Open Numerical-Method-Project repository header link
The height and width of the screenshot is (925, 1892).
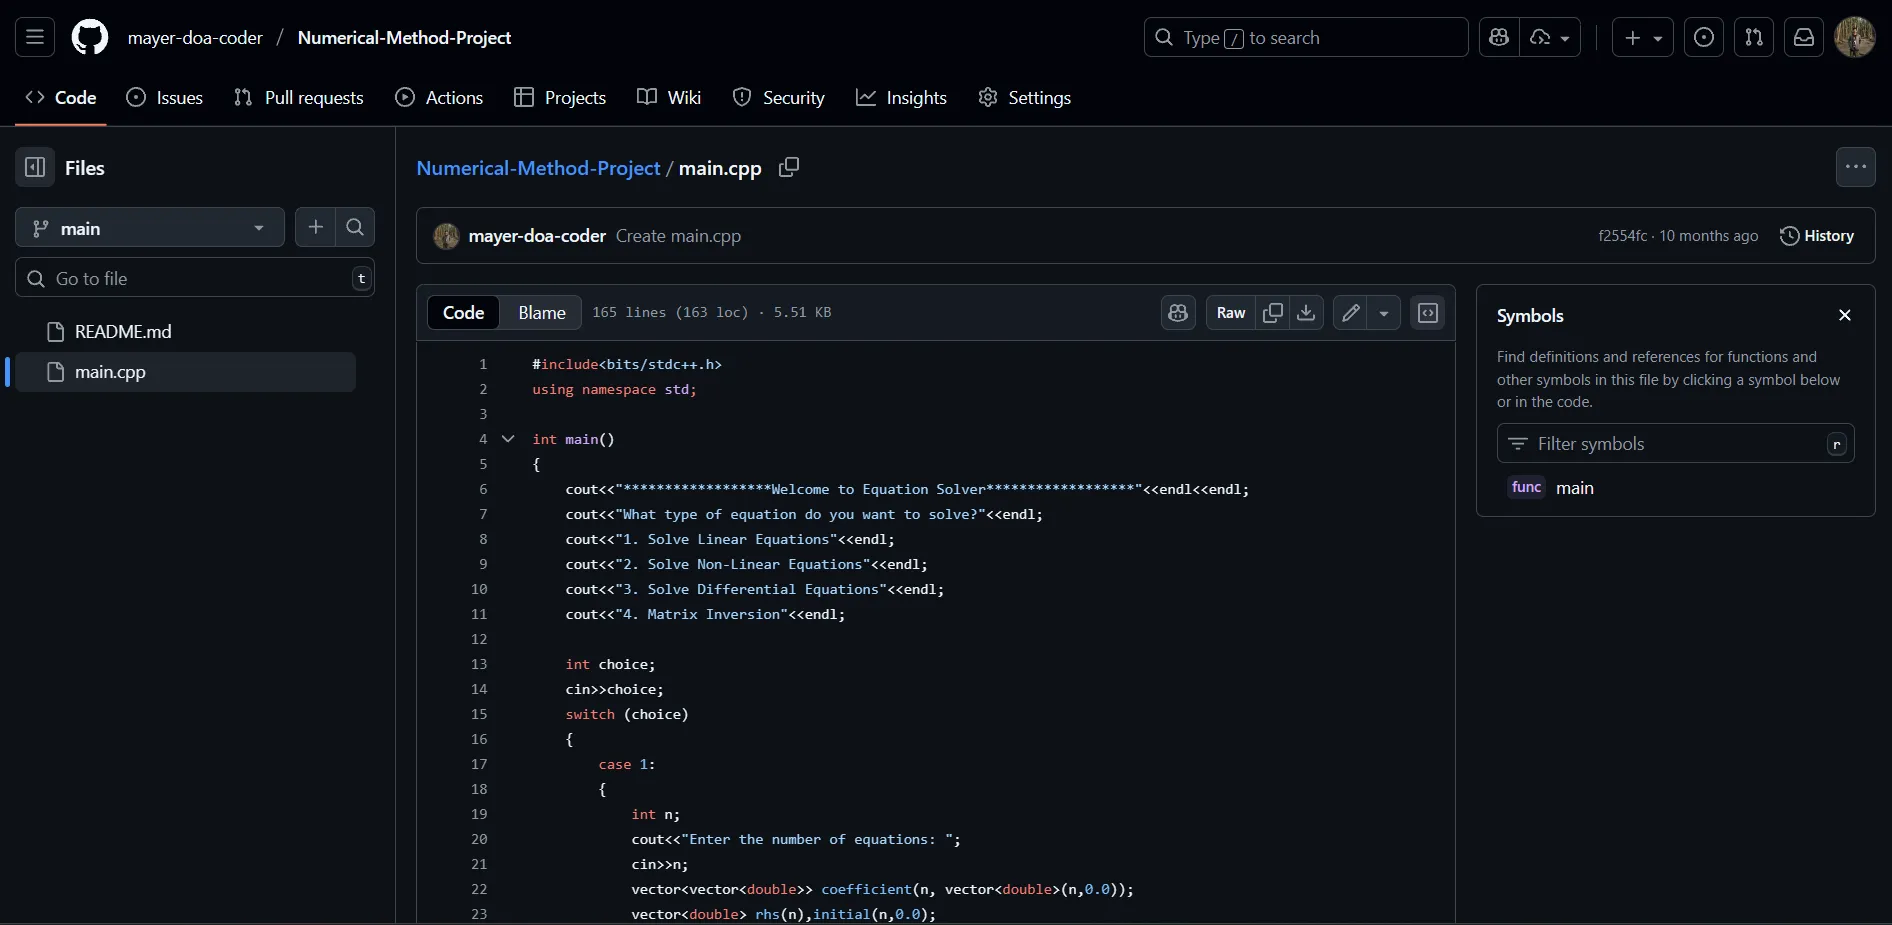click(x=404, y=38)
